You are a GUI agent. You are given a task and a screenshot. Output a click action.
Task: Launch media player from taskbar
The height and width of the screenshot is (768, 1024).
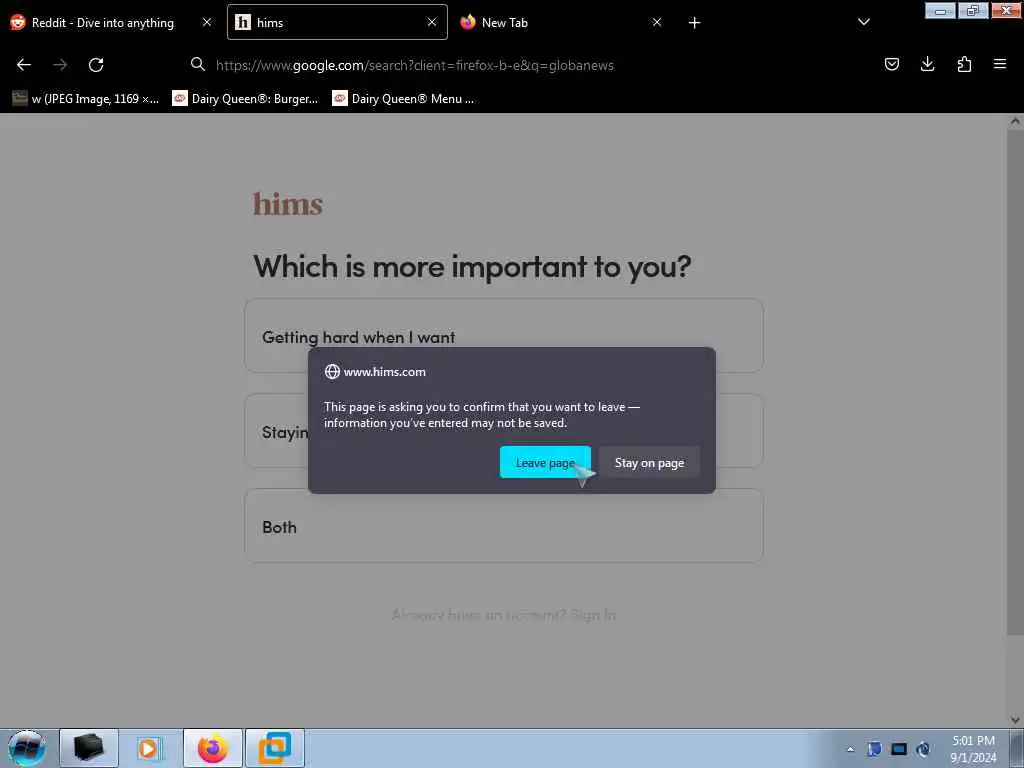coord(149,748)
